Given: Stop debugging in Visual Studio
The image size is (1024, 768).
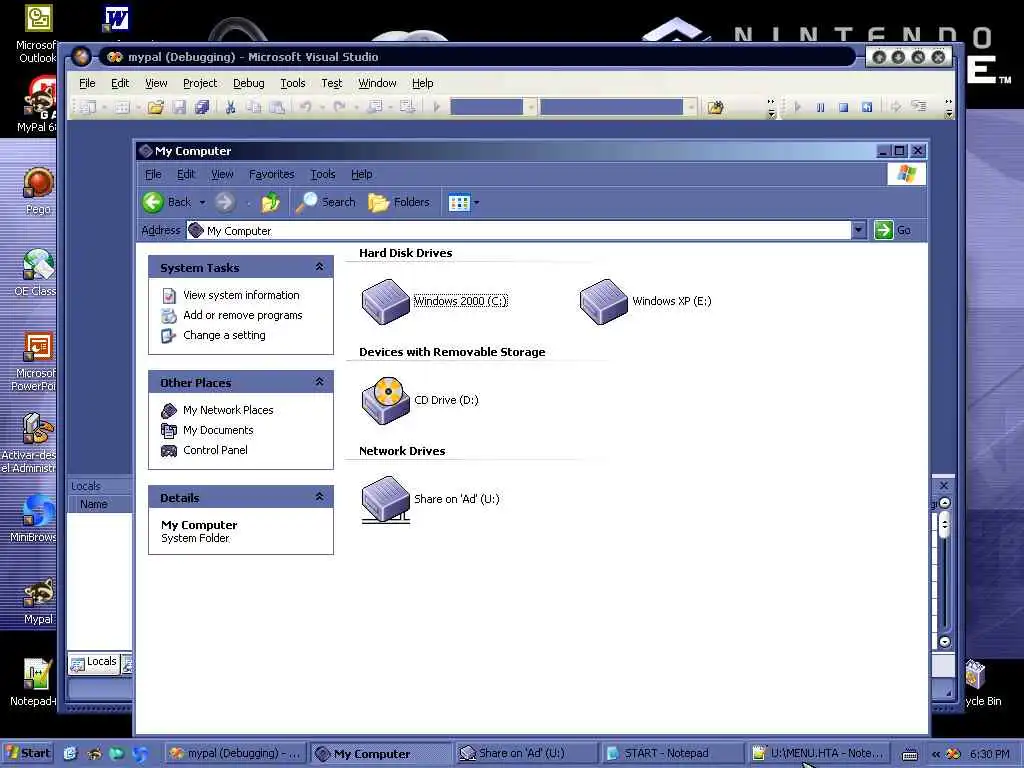Looking at the screenshot, I should point(843,107).
